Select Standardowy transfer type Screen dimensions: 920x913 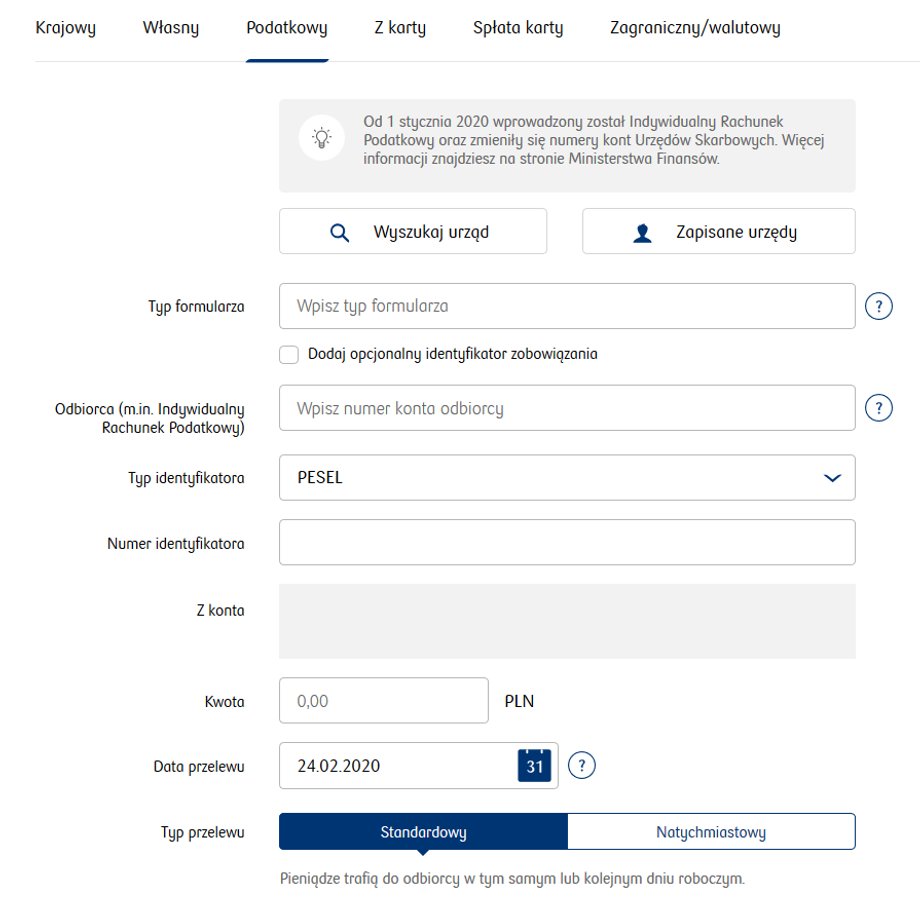pyautogui.click(x=424, y=831)
